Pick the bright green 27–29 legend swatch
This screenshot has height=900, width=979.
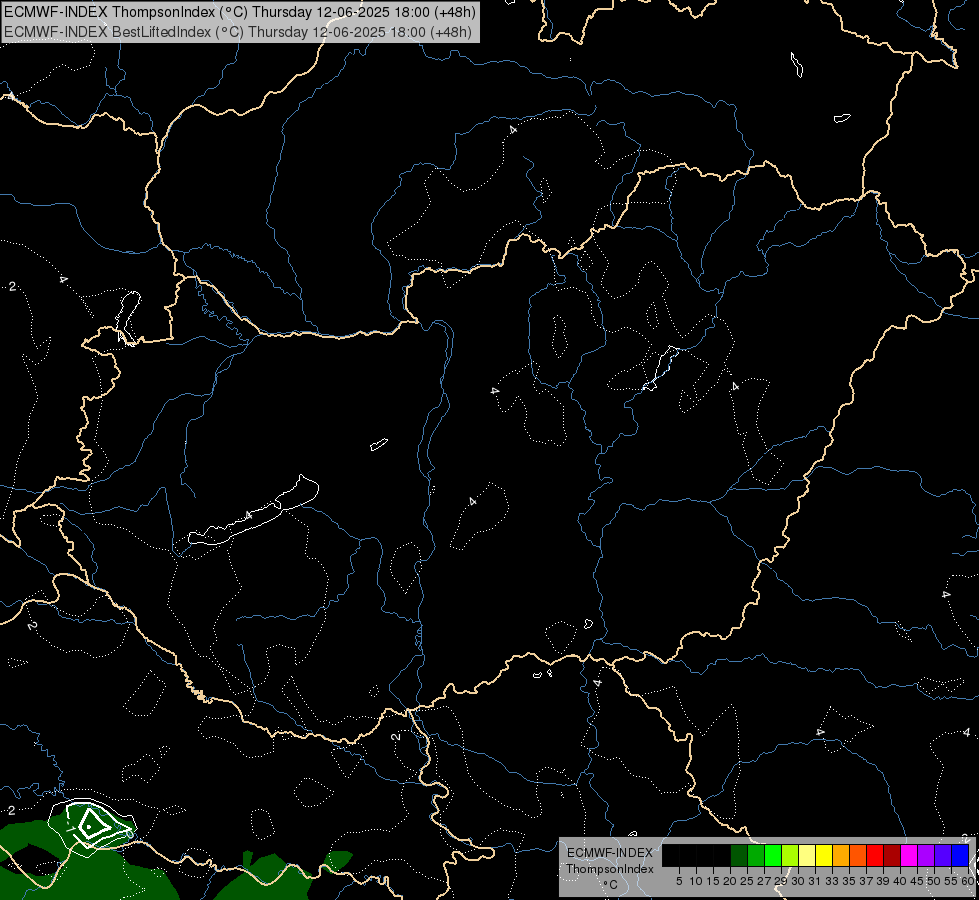pos(773,855)
